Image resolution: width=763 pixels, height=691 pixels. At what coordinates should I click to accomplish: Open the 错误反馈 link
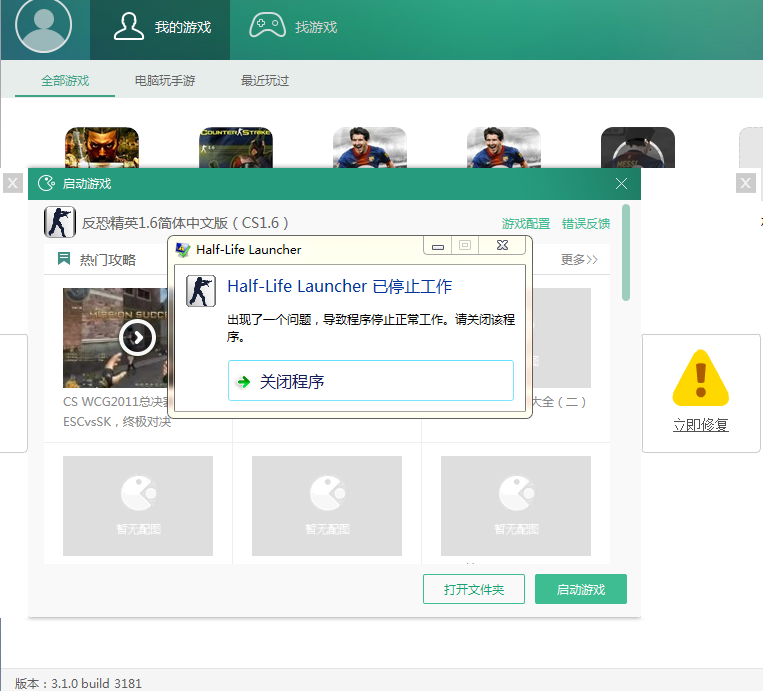(x=586, y=224)
